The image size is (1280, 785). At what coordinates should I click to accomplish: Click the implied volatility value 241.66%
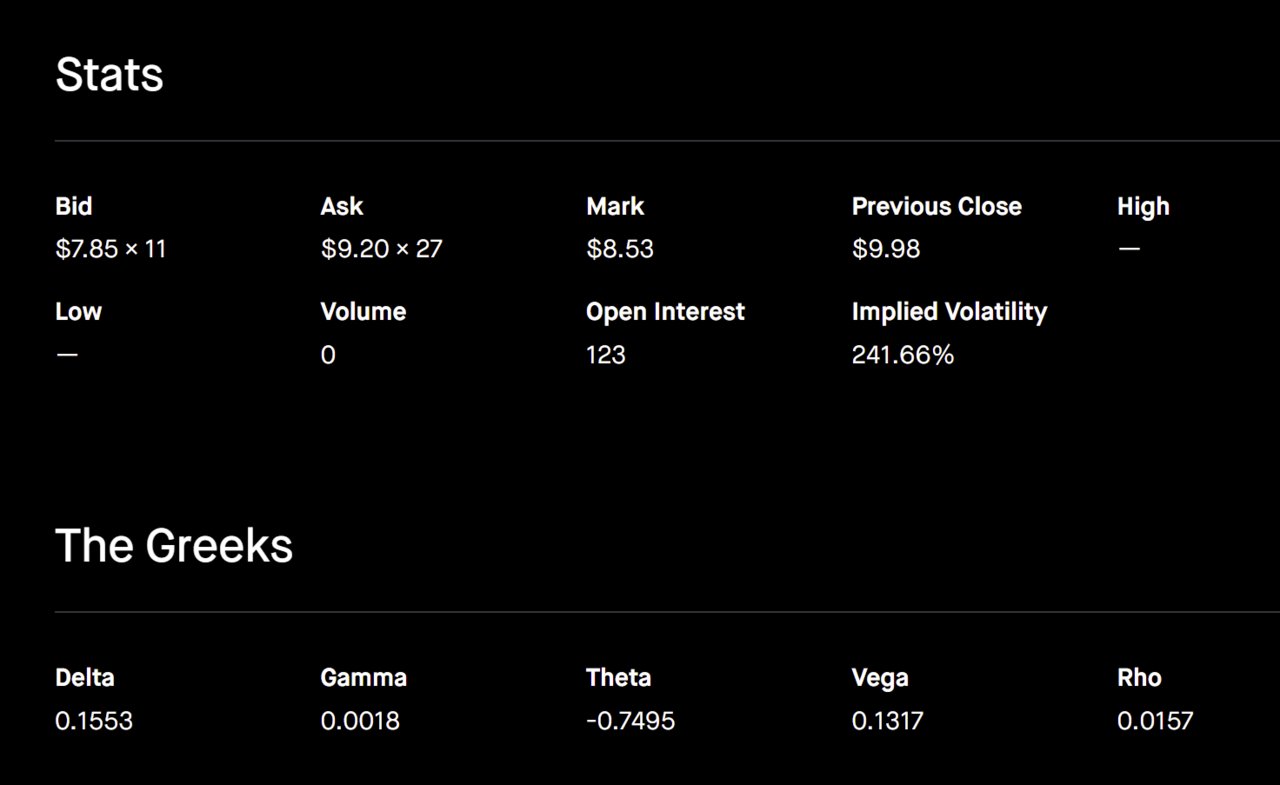coord(903,355)
